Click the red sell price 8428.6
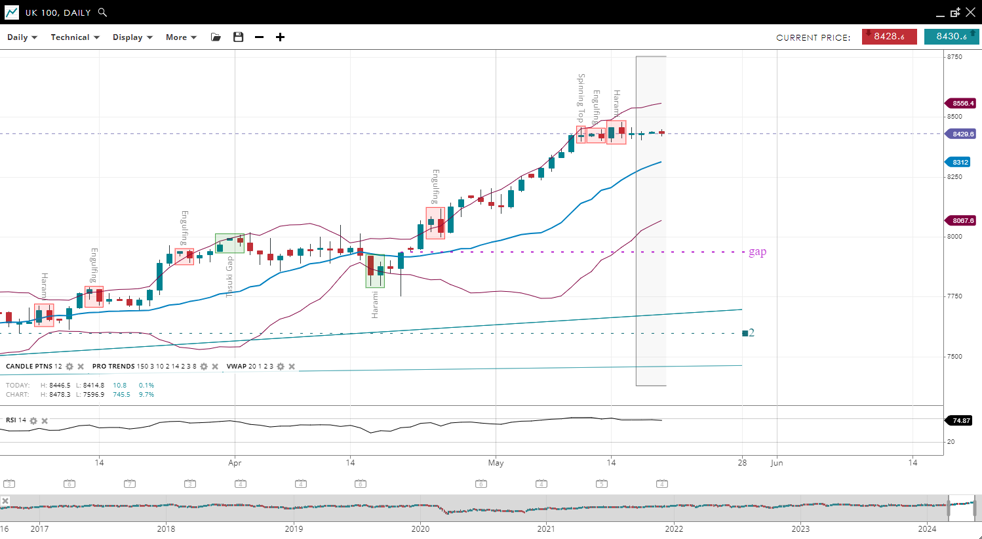The height and width of the screenshot is (539, 982). (x=889, y=37)
